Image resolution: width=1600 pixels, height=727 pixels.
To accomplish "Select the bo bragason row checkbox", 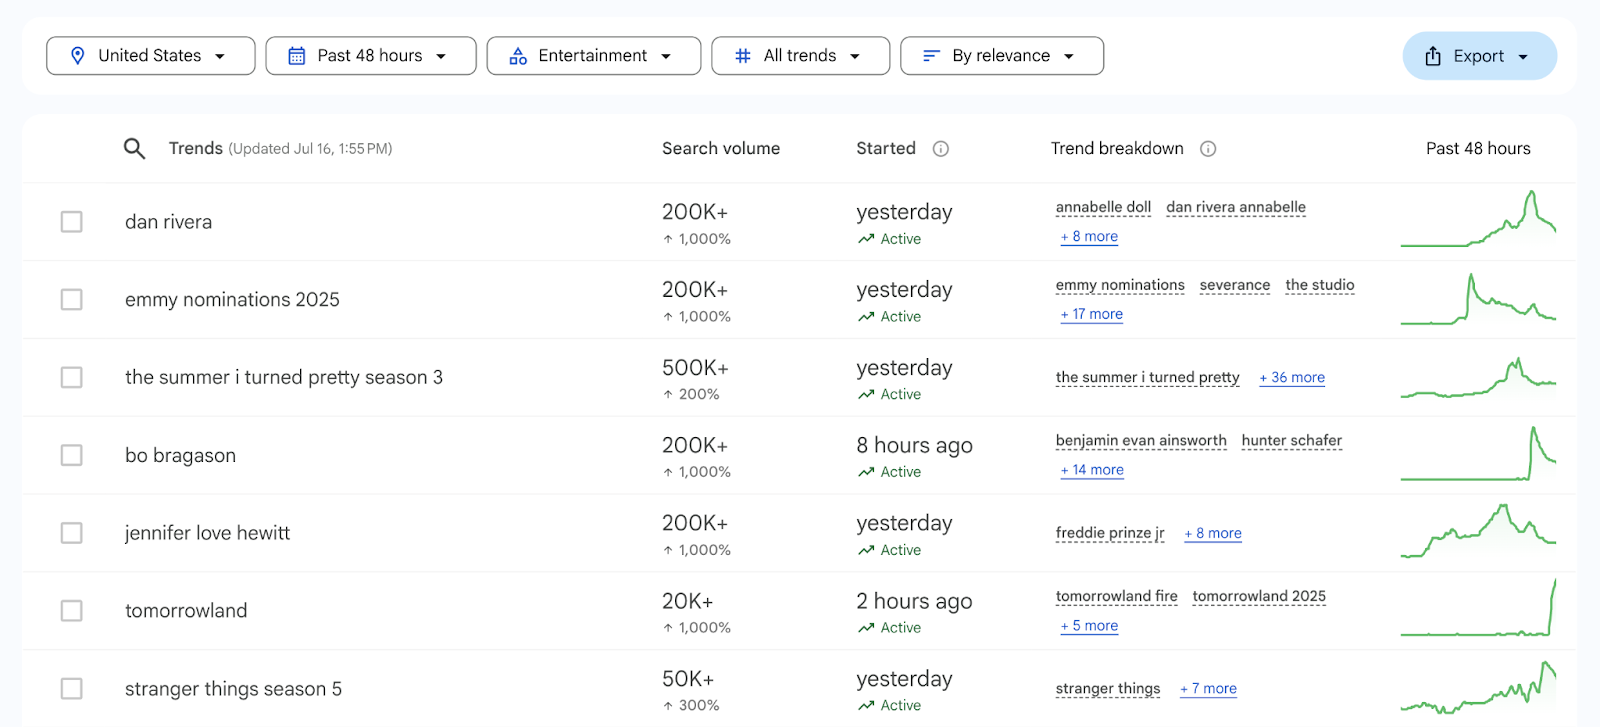I will (72, 455).
